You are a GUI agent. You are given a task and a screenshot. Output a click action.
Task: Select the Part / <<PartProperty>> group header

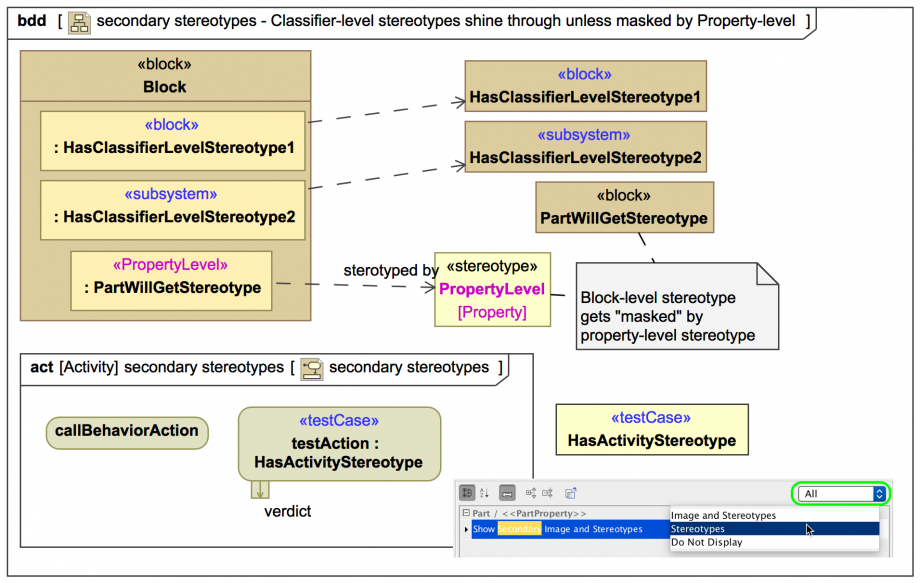(x=529, y=513)
